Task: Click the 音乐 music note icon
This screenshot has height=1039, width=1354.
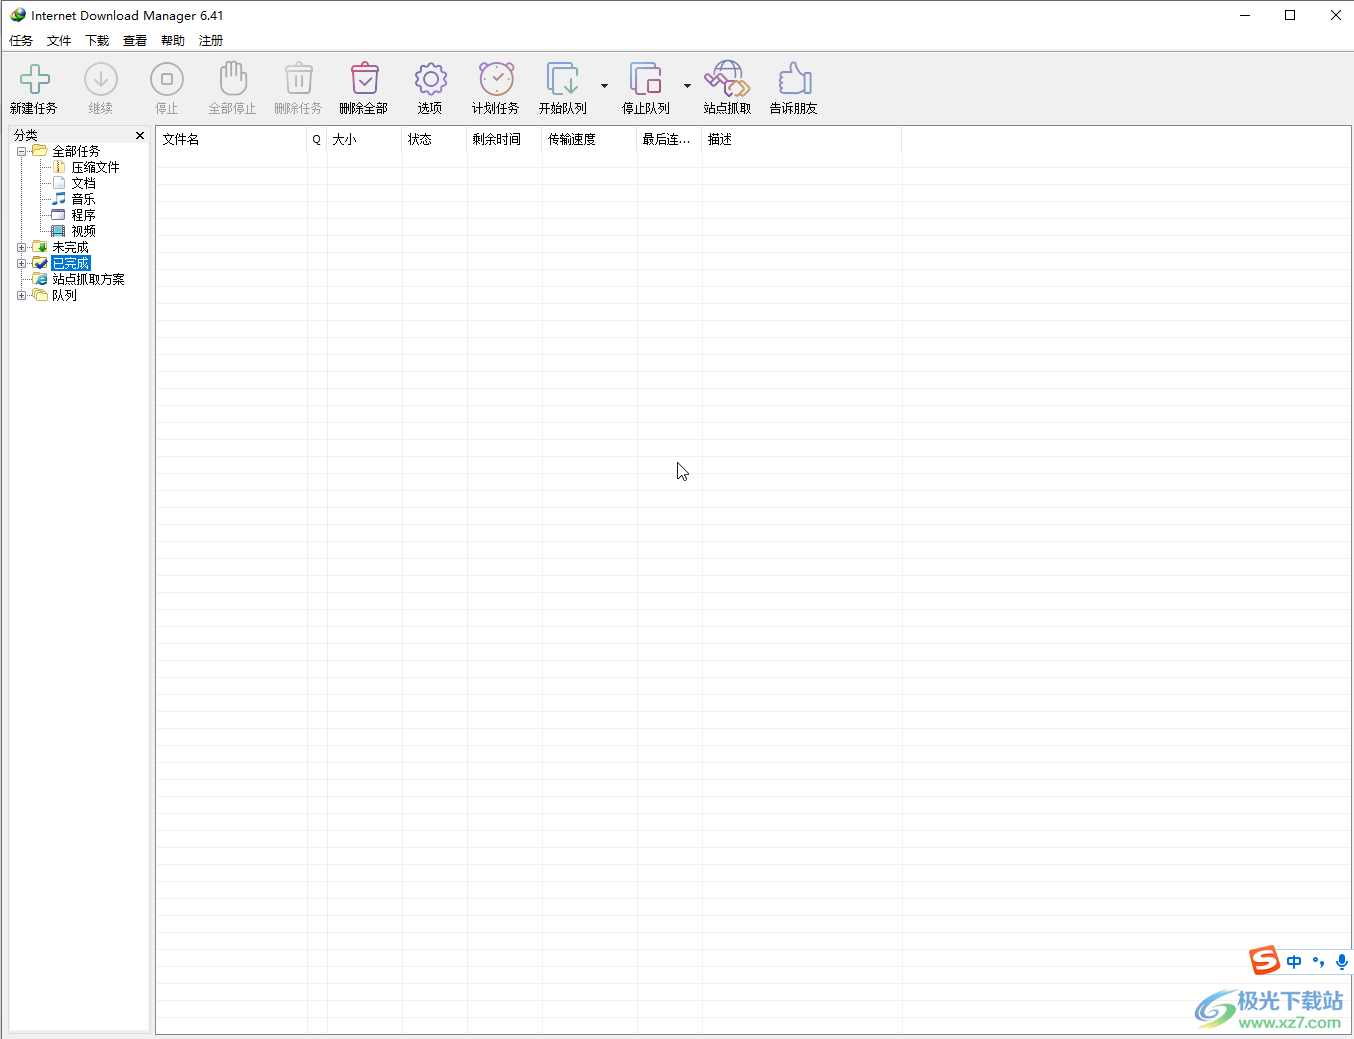Action: [59, 199]
